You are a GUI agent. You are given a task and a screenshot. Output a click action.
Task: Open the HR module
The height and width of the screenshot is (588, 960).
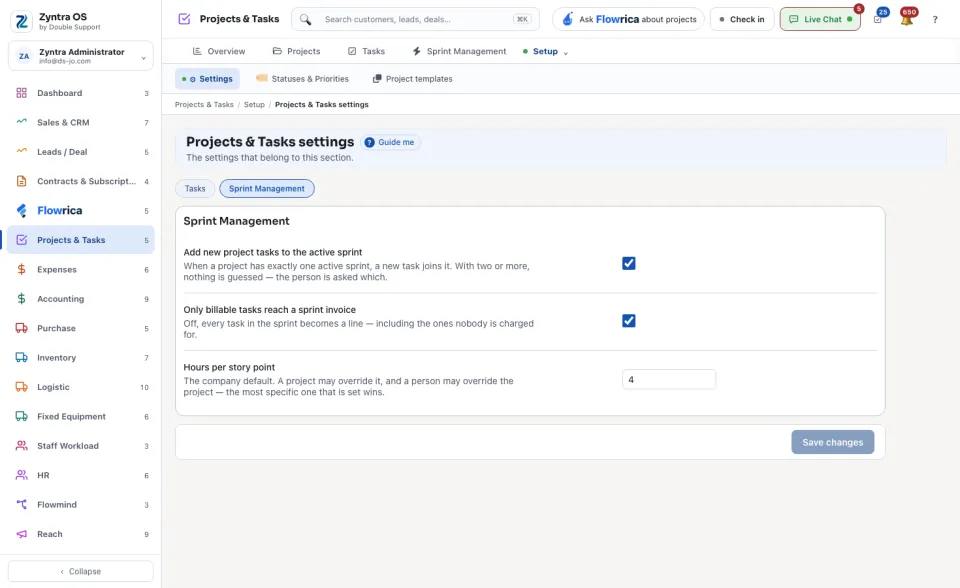(x=81, y=475)
